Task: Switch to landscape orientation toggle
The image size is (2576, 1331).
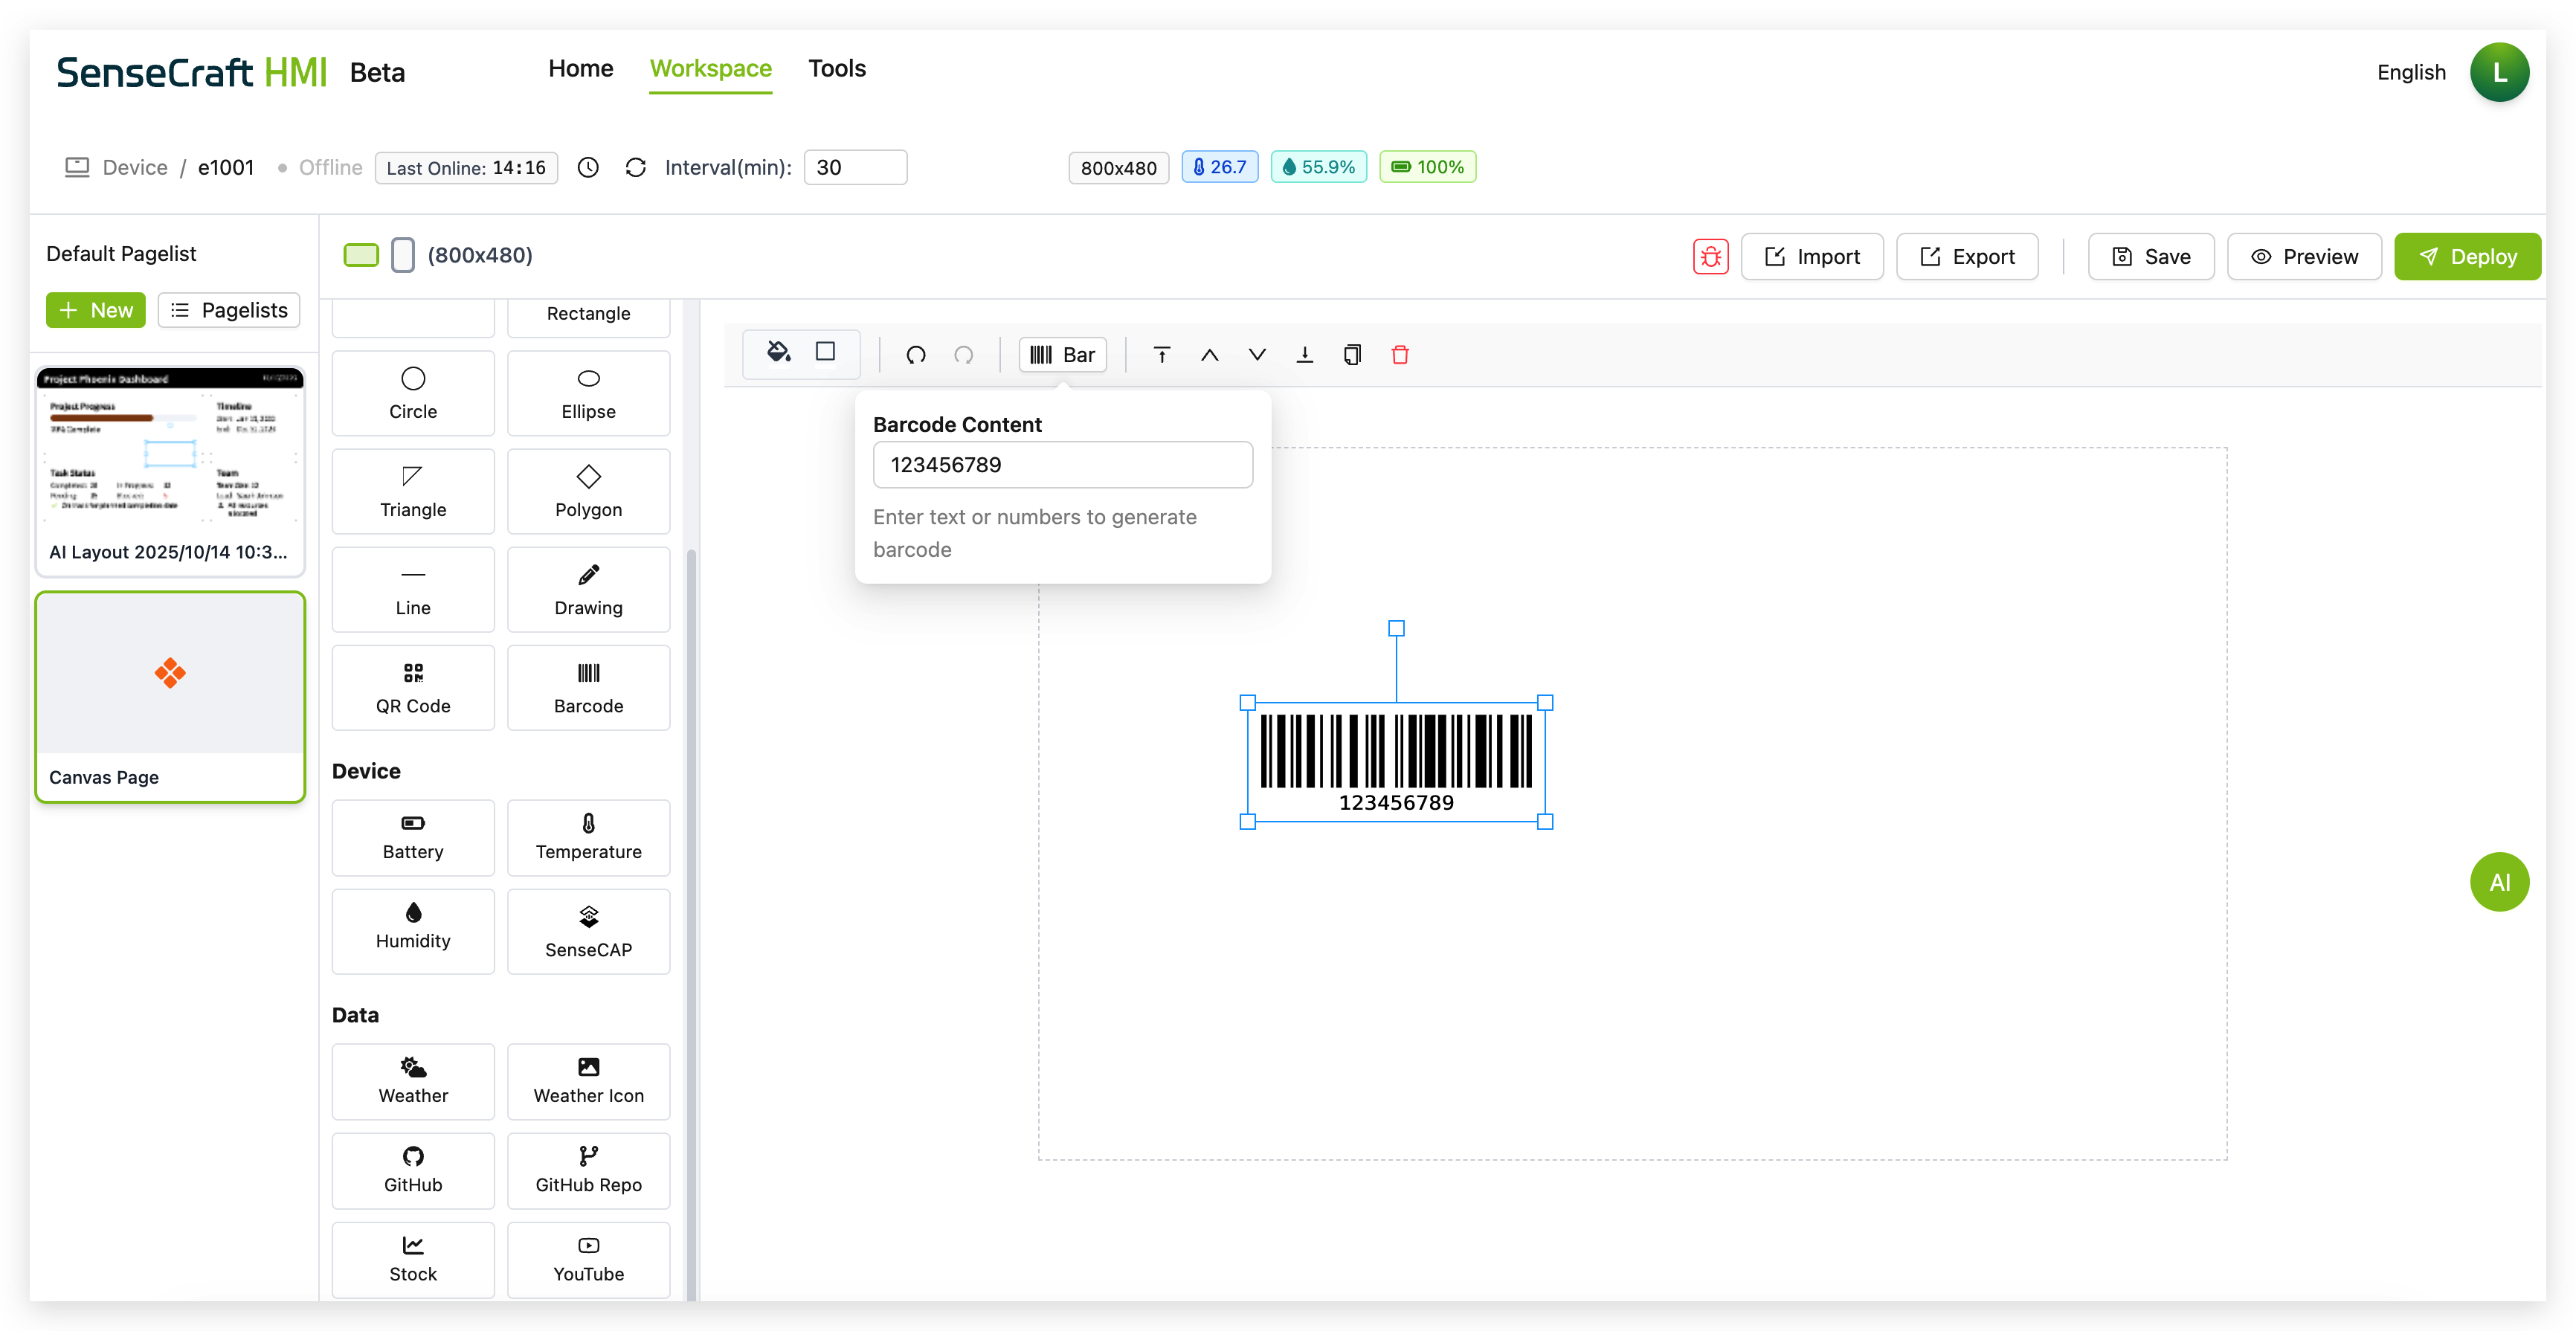Action: click(x=361, y=255)
